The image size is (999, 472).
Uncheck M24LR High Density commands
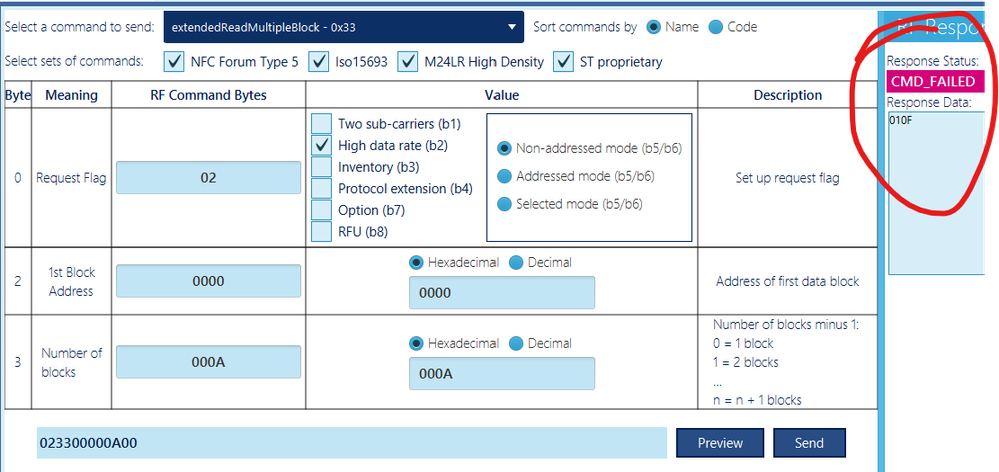click(x=408, y=62)
